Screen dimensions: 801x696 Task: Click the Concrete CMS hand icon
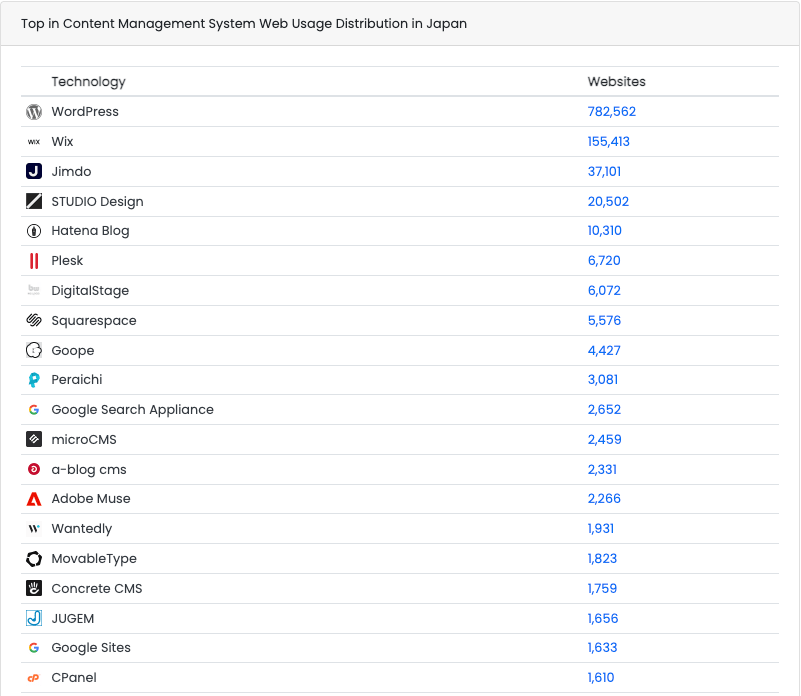point(34,588)
